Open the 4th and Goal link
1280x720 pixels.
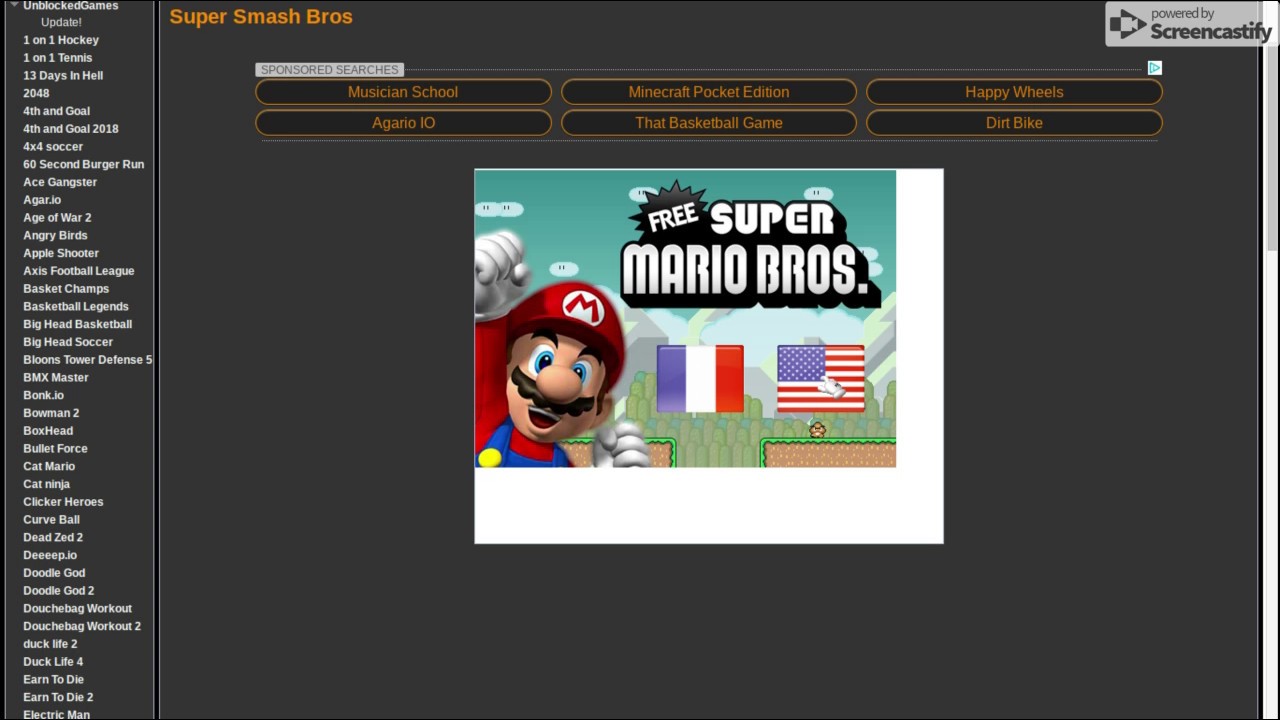[x=56, y=111]
